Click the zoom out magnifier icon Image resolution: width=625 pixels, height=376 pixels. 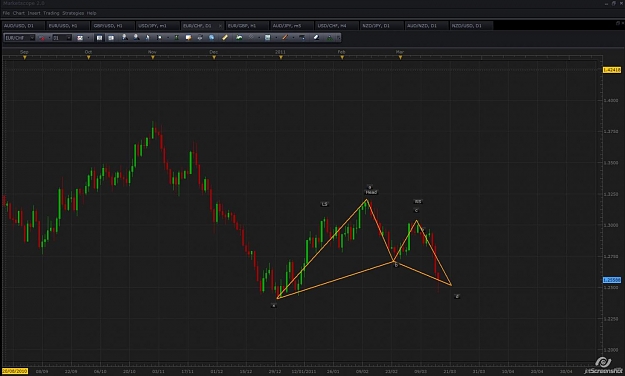(x=136, y=37)
